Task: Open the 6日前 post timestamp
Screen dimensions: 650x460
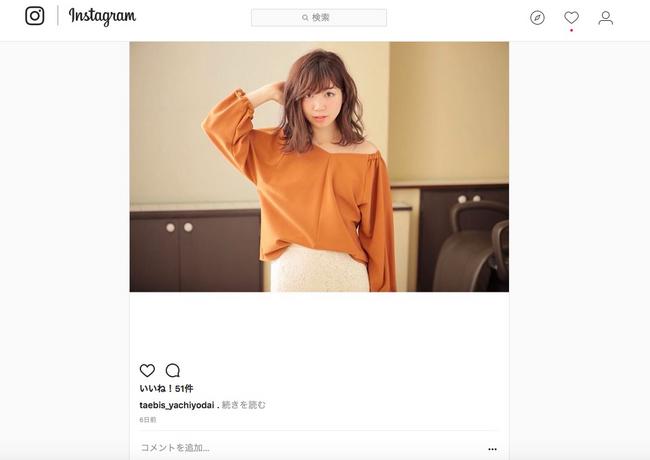Action: pos(148,420)
